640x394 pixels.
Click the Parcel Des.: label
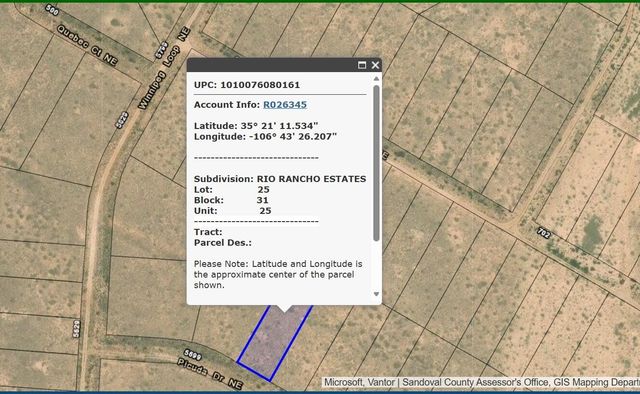[223, 243]
